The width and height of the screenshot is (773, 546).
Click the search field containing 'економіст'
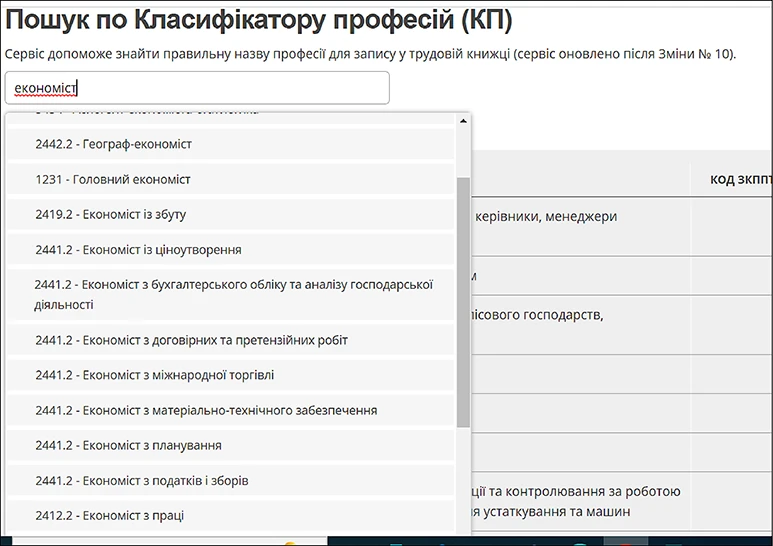coord(196,88)
